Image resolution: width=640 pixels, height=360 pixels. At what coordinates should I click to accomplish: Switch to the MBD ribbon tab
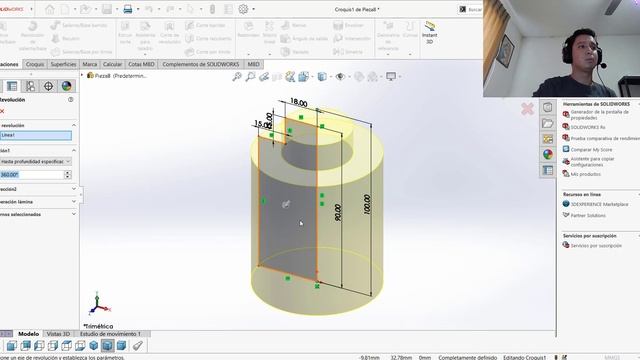point(253,64)
